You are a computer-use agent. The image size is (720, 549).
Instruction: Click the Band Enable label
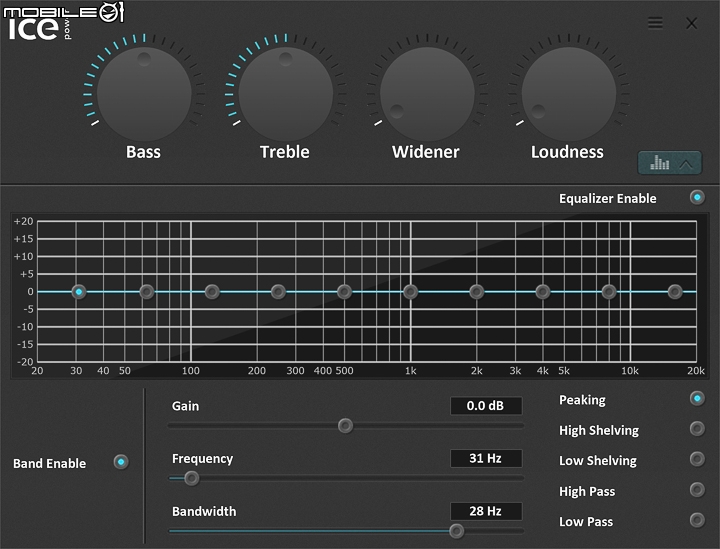[x=50, y=463]
